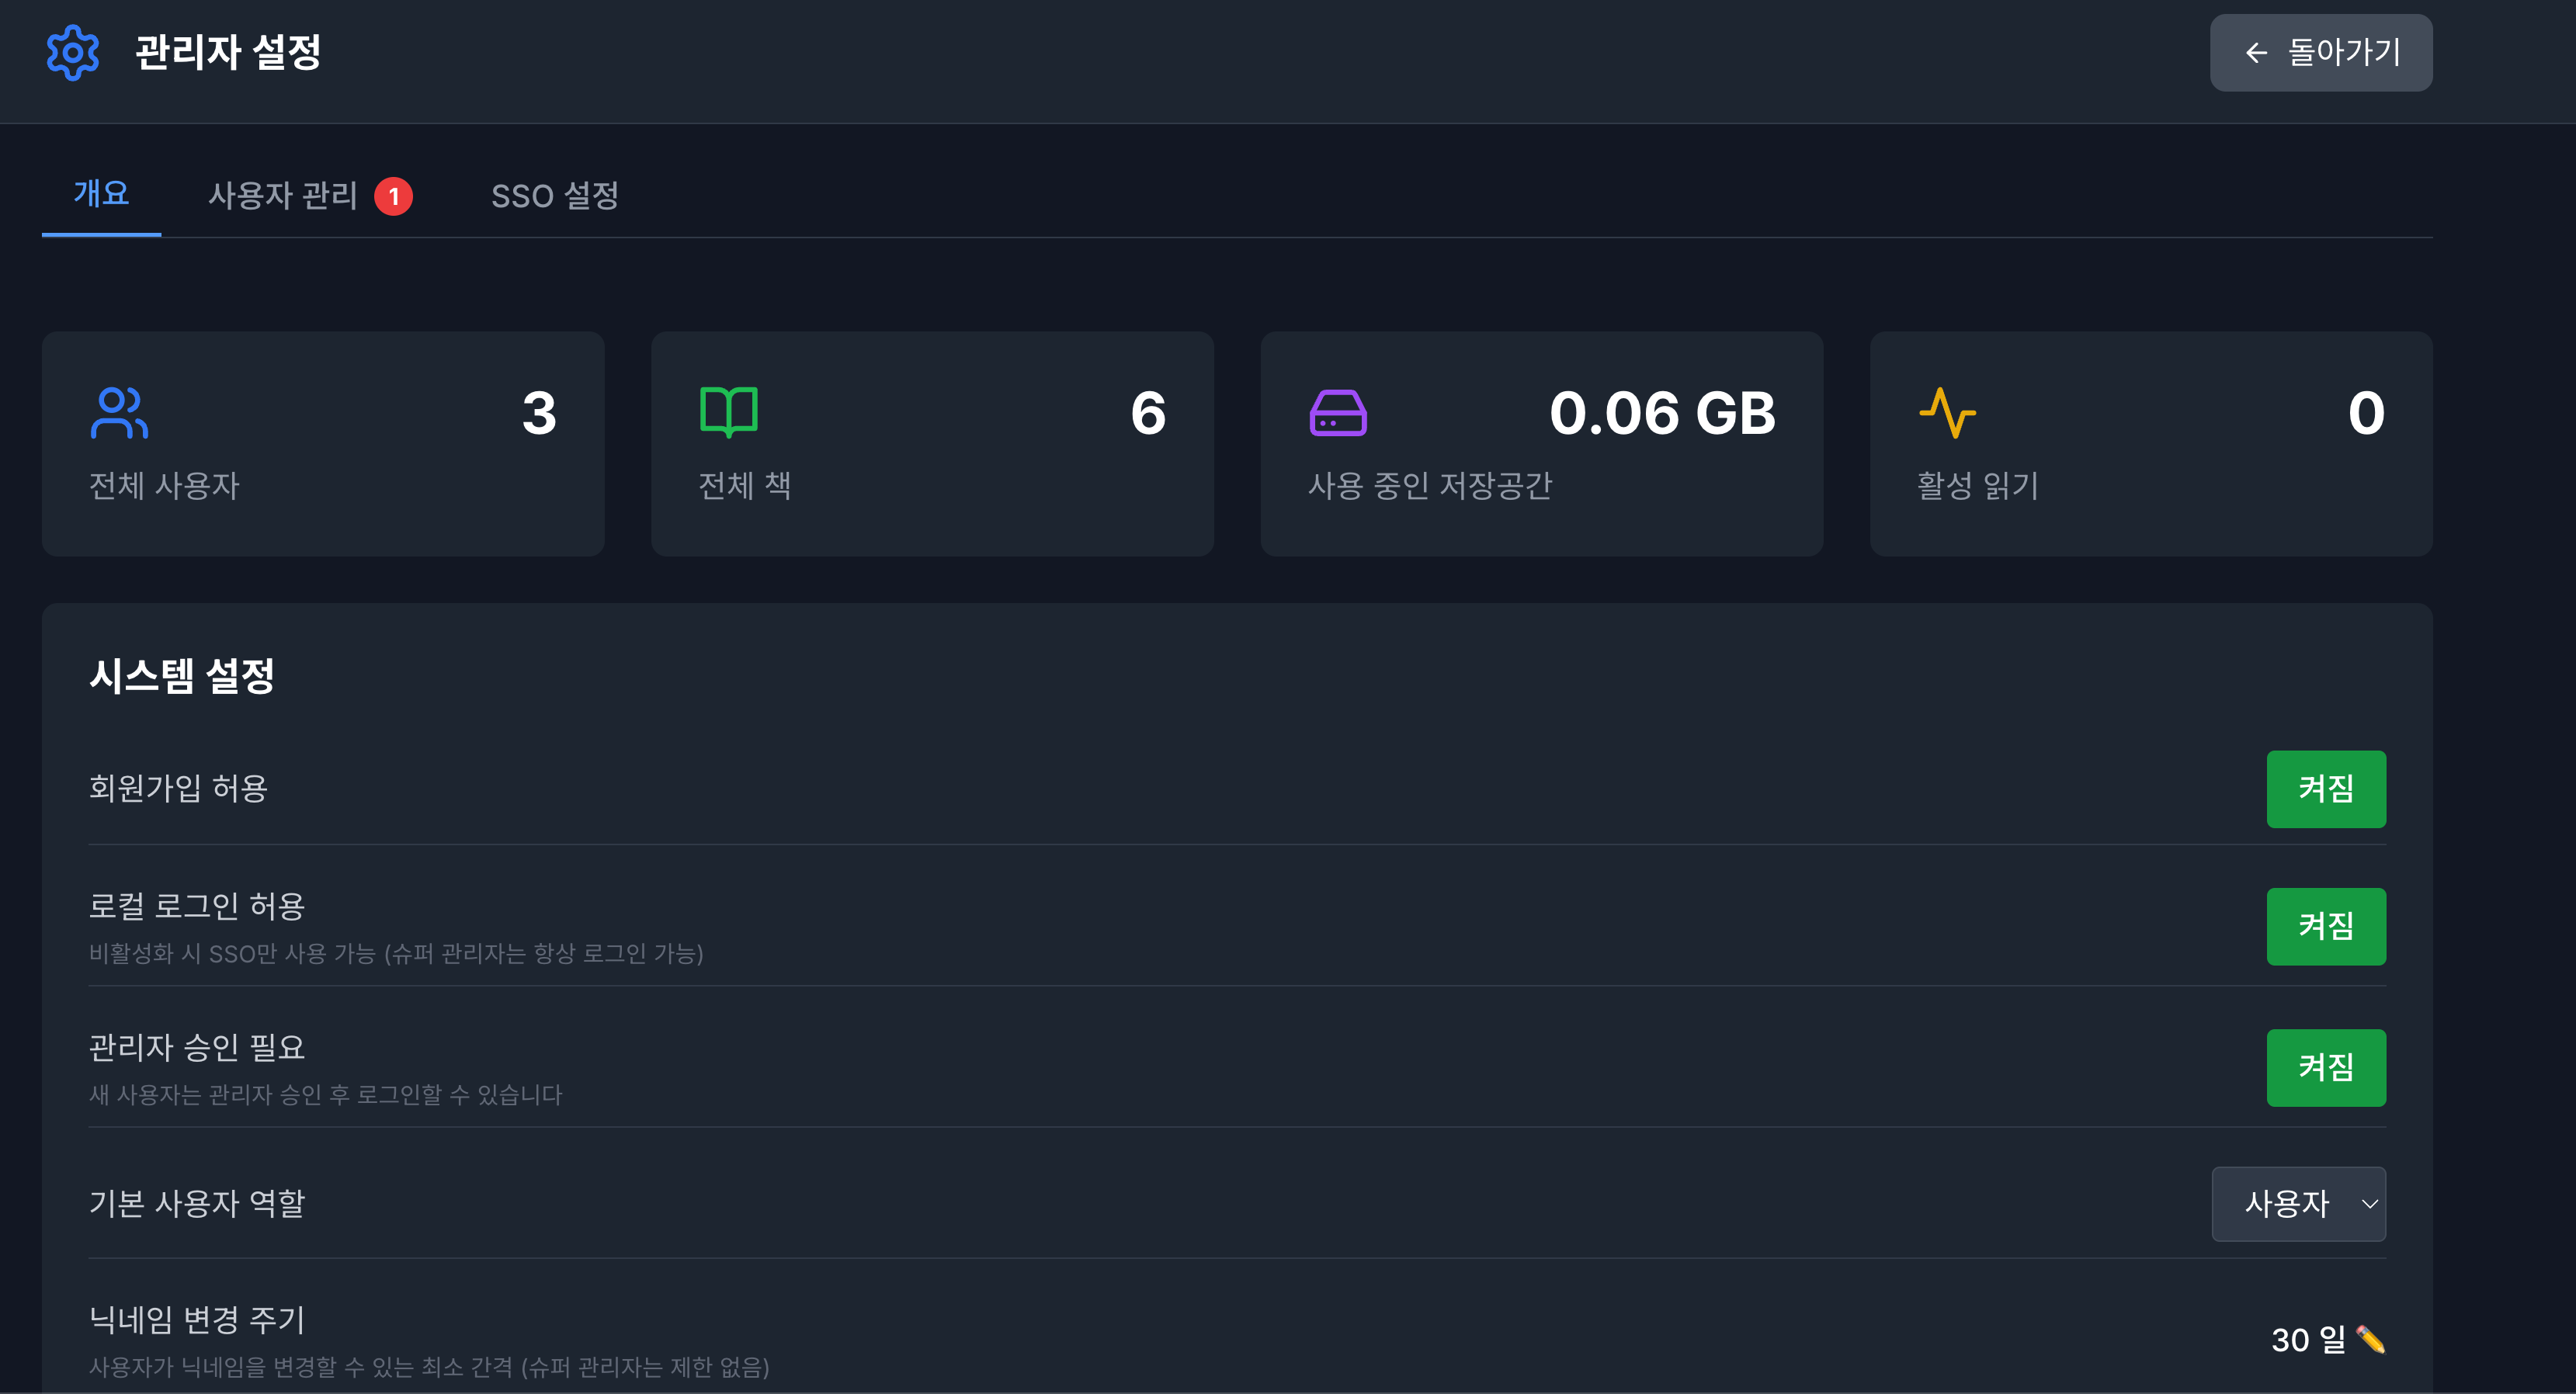Select the 개요 tab
This screenshot has width=2576, height=1394.
point(101,193)
